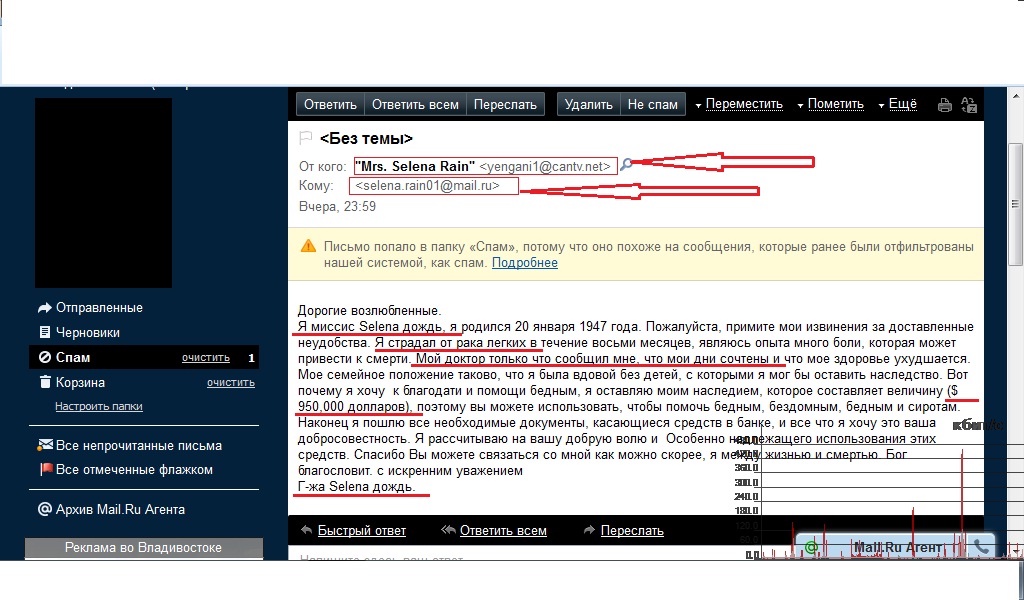Click the Ответить button in the top toolbar
1024x600 pixels.
330,104
